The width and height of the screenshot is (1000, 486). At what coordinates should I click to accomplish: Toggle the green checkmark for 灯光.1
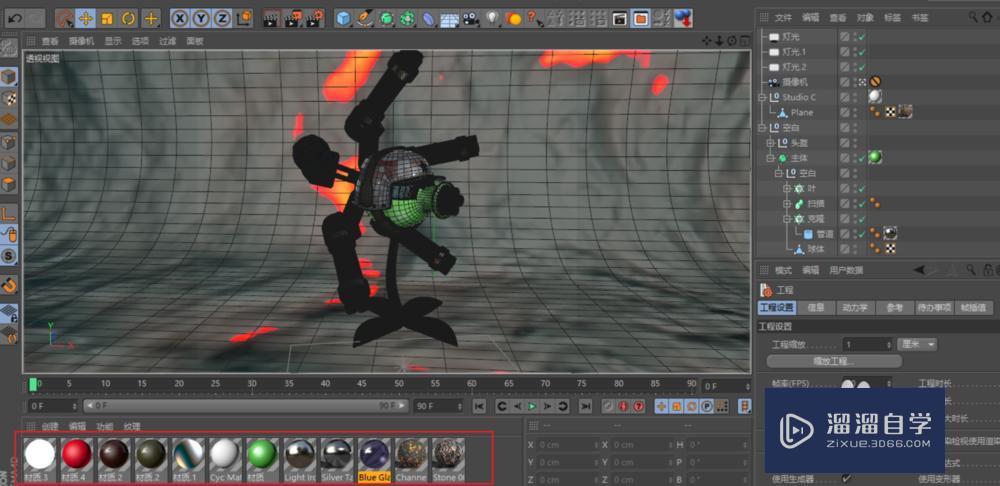tap(860, 51)
